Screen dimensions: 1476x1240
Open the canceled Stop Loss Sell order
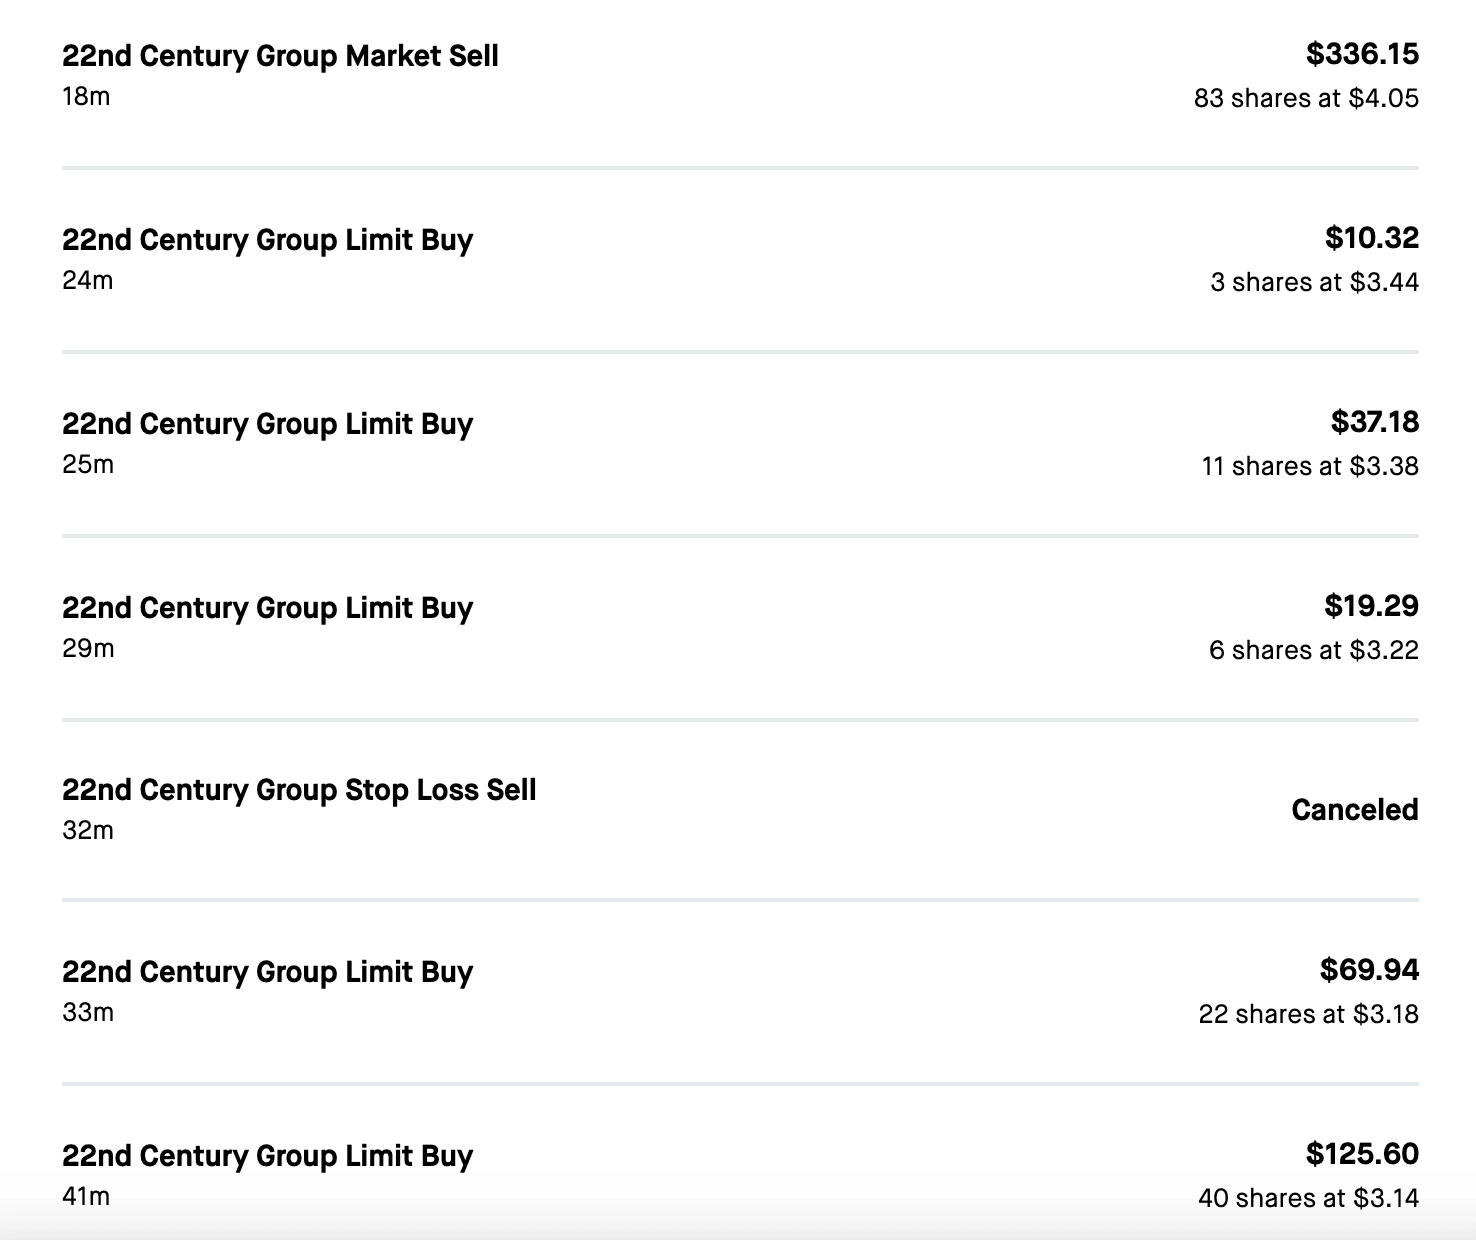[x=299, y=790]
